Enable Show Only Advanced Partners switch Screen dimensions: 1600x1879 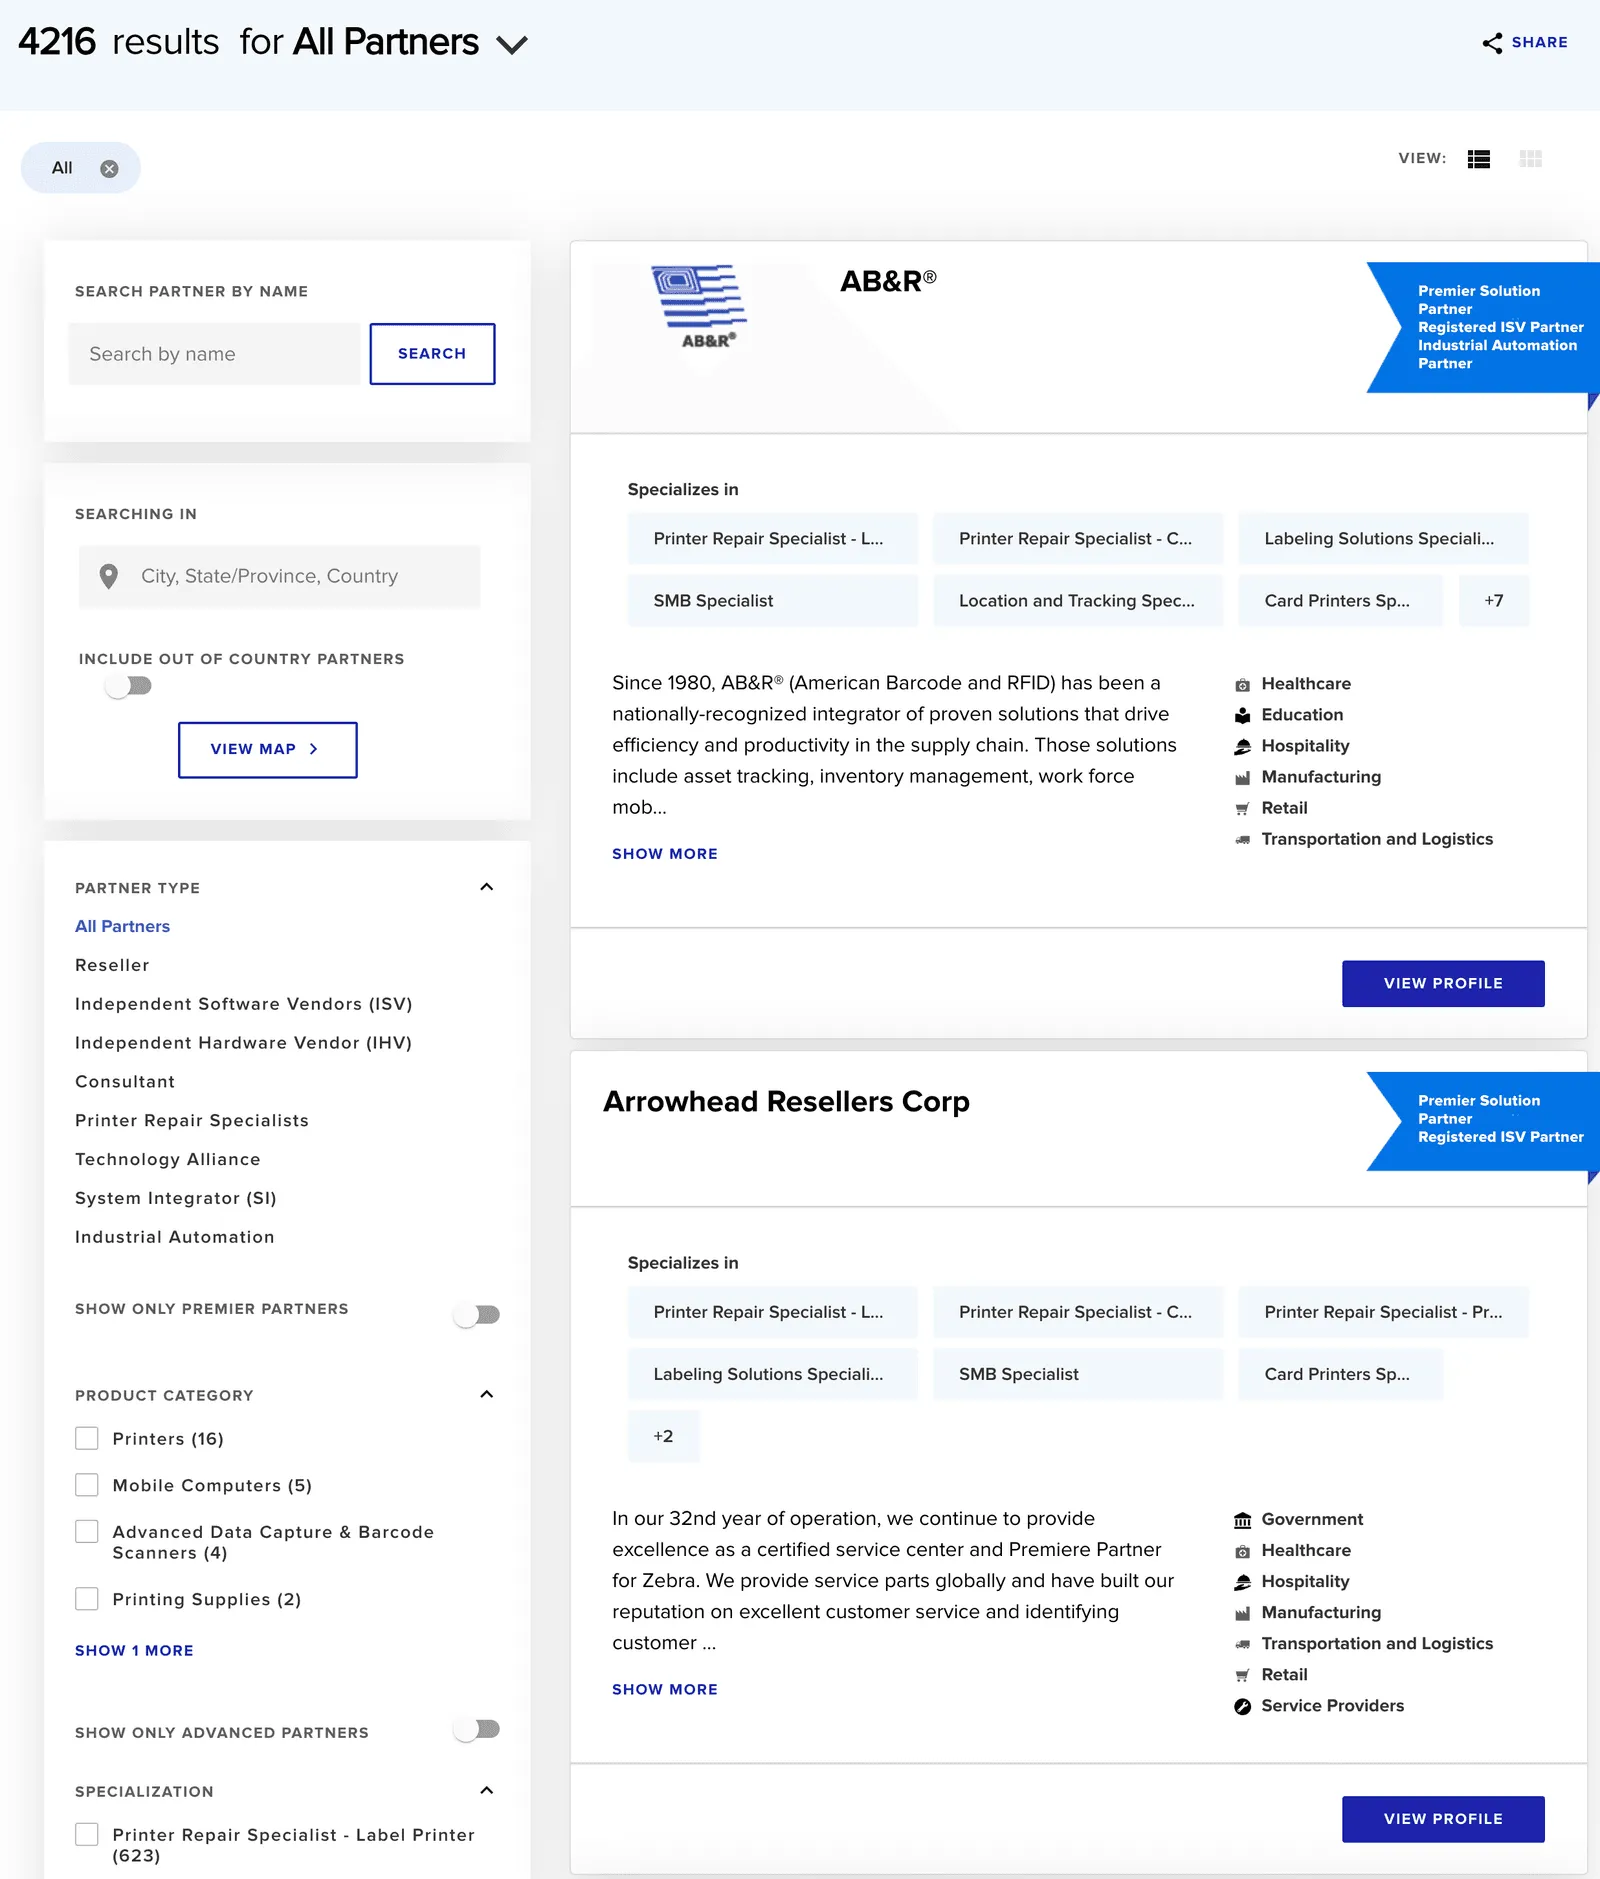pos(476,1729)
